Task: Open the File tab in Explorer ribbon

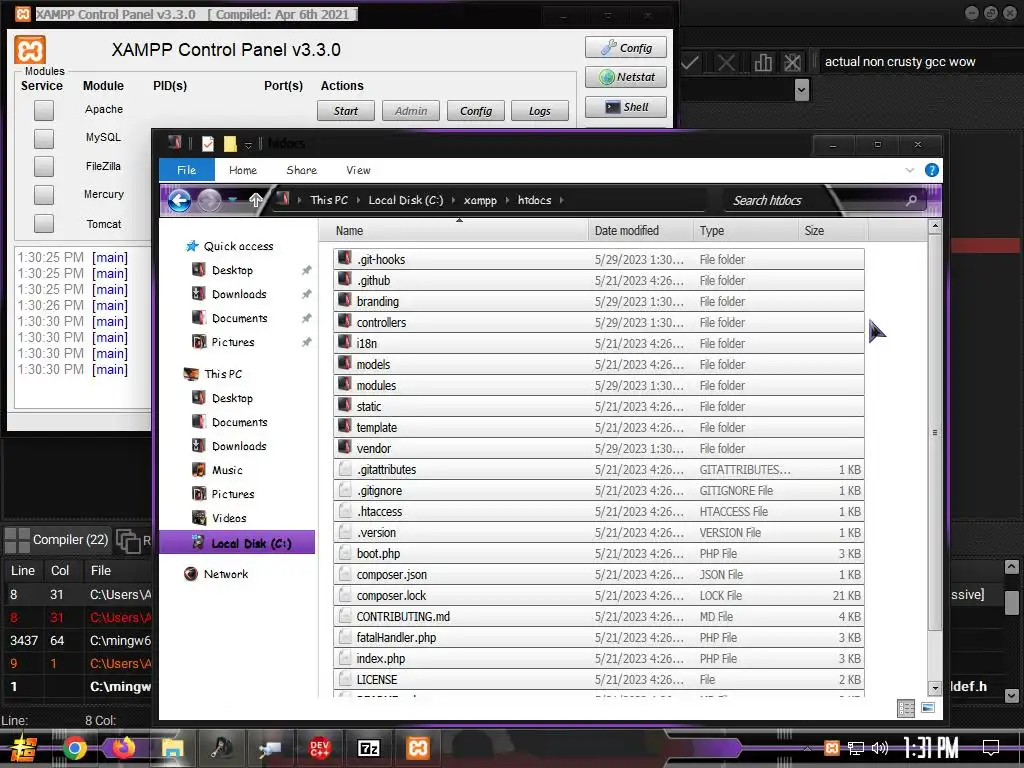Action: coord(186,170)
